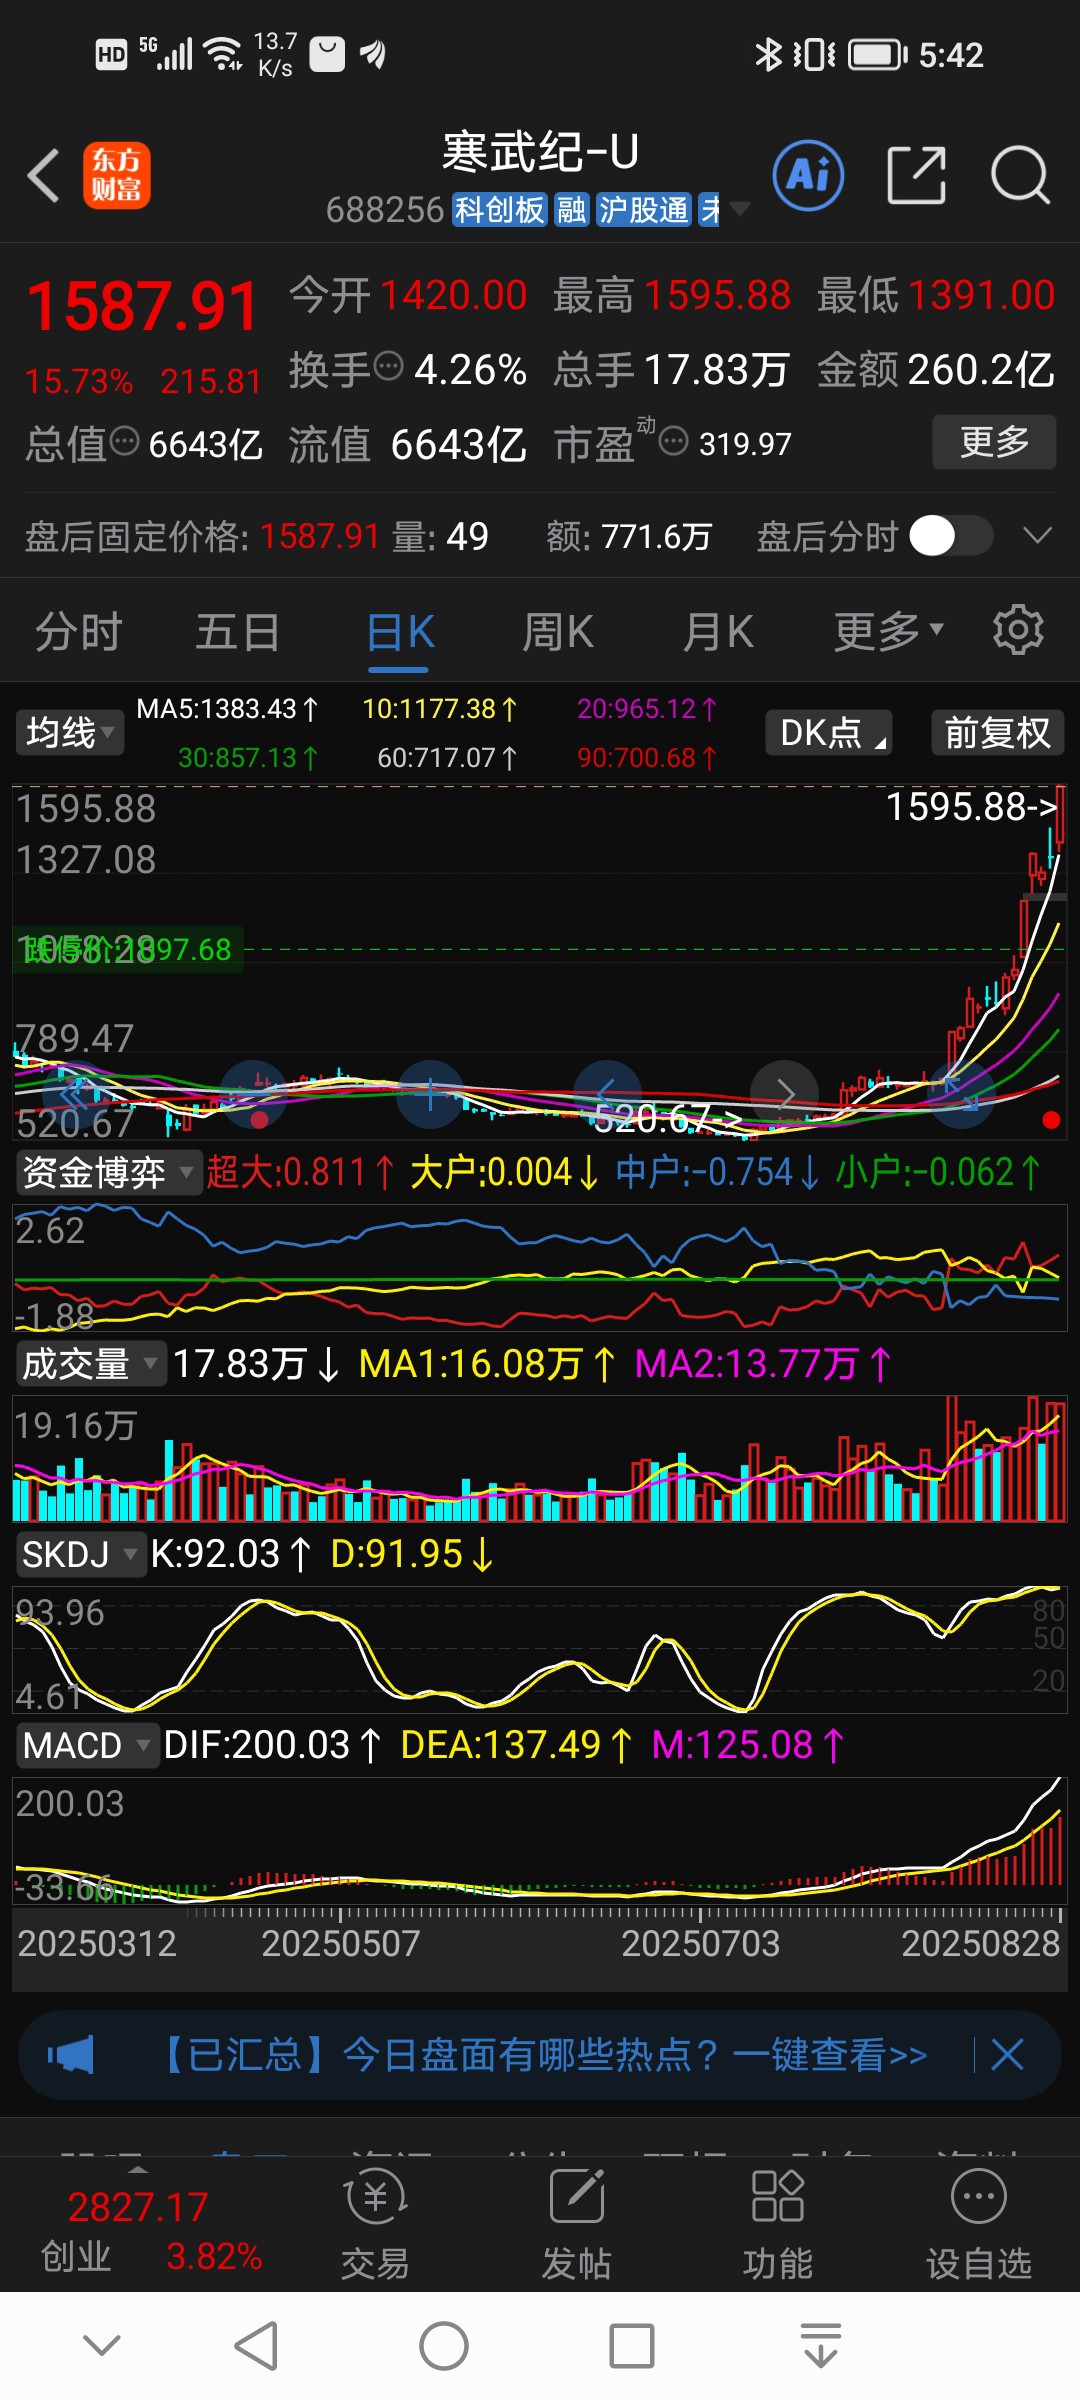Image resolution: width=1080 pixels, height=2400 pixels.
Task: Open 功能 functions icon
Action: tap(778, 2224)
